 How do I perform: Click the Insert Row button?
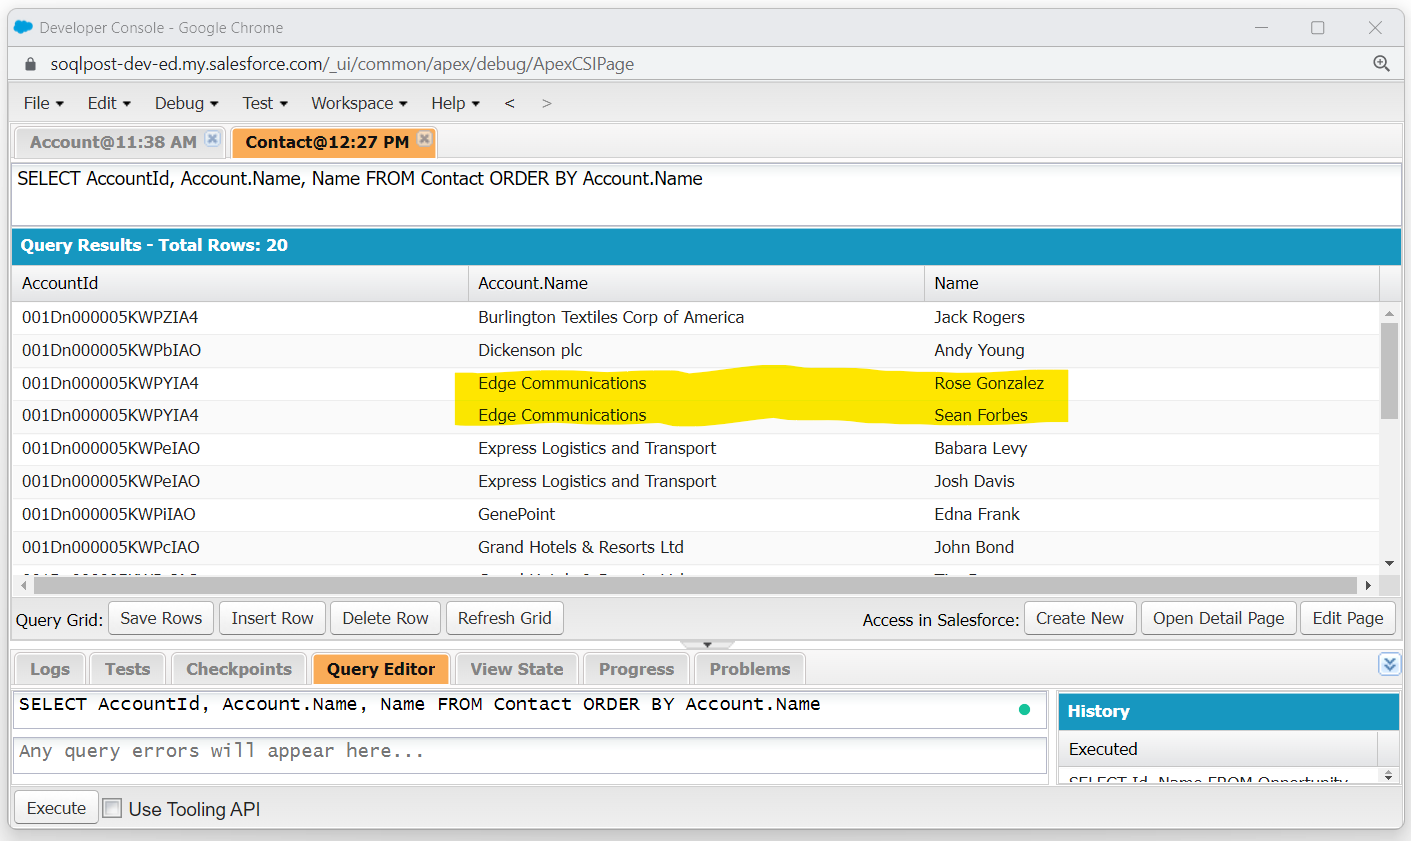272,618
